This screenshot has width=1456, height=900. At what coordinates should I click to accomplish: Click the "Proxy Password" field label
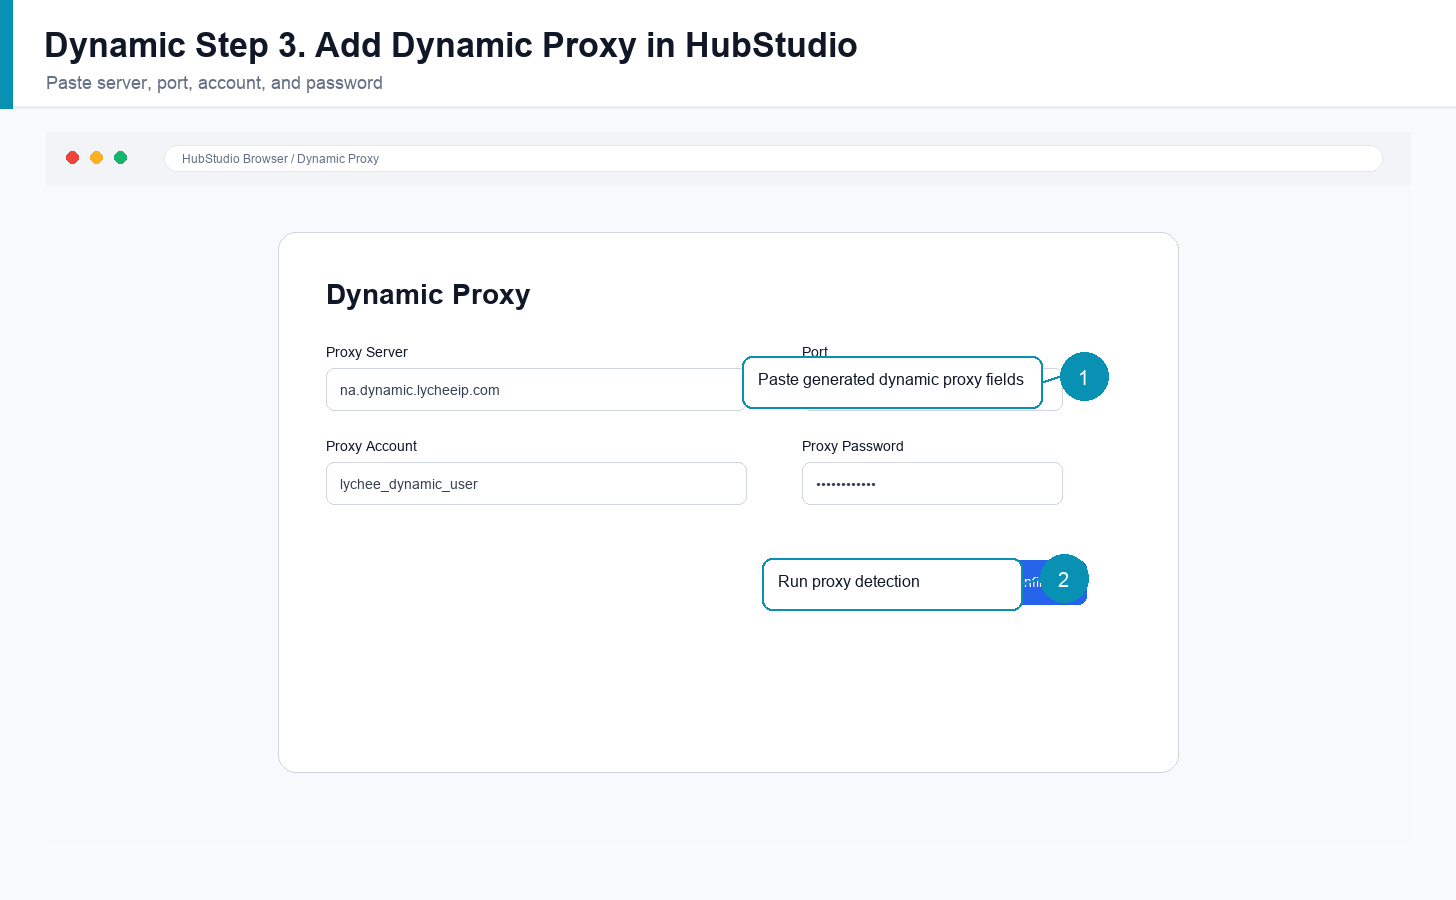coord(853,446)
